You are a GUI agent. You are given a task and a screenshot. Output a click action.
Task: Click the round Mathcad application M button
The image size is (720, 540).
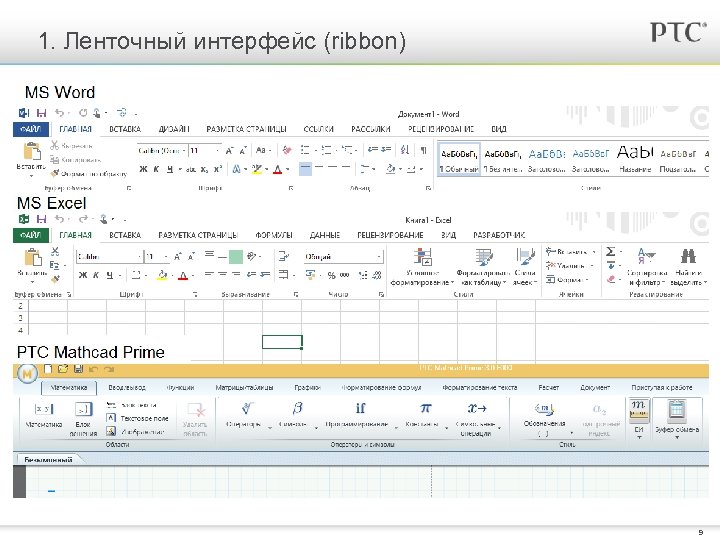[27, 373]
